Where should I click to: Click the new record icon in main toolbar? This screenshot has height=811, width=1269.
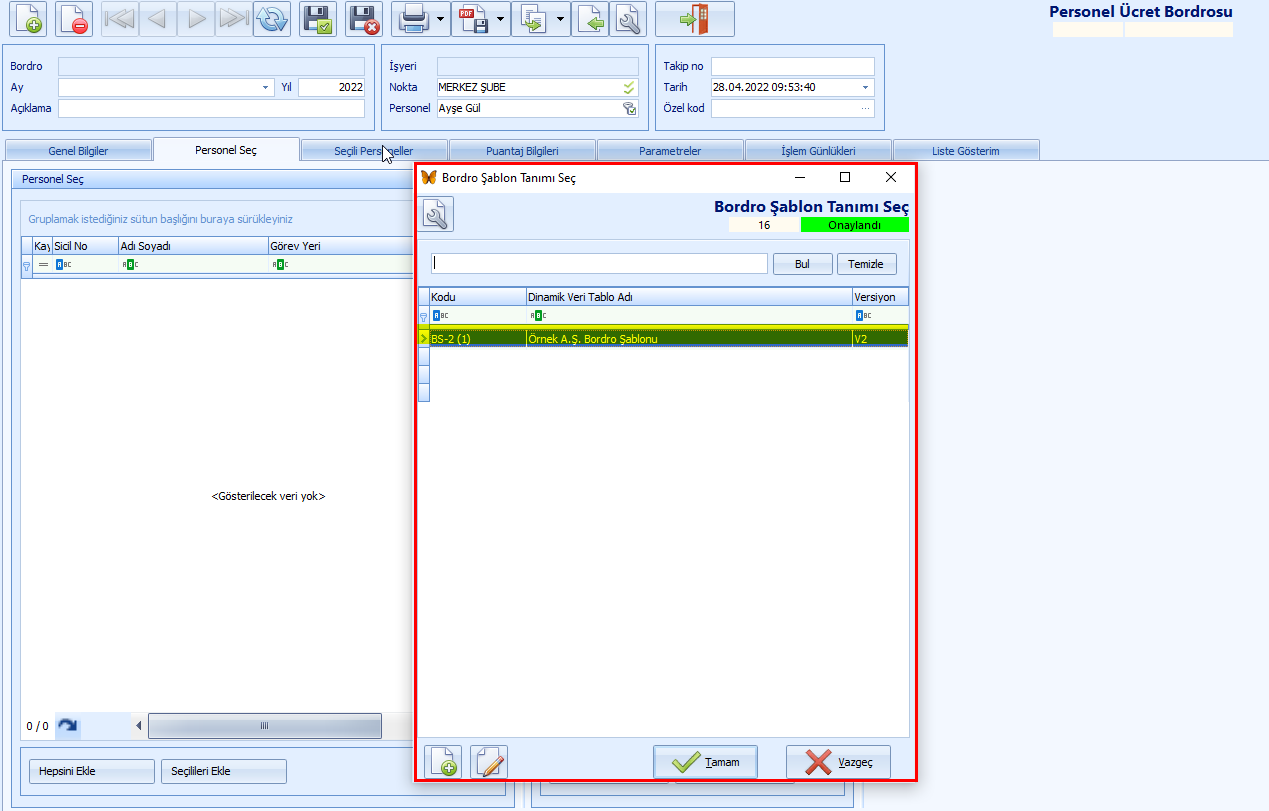(29, 19)
